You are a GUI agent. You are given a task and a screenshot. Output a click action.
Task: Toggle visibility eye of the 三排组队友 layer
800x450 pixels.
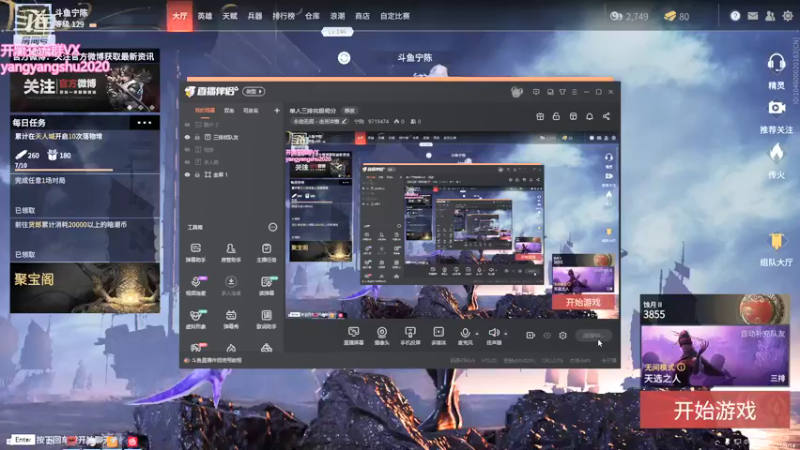tap(187, 137)
